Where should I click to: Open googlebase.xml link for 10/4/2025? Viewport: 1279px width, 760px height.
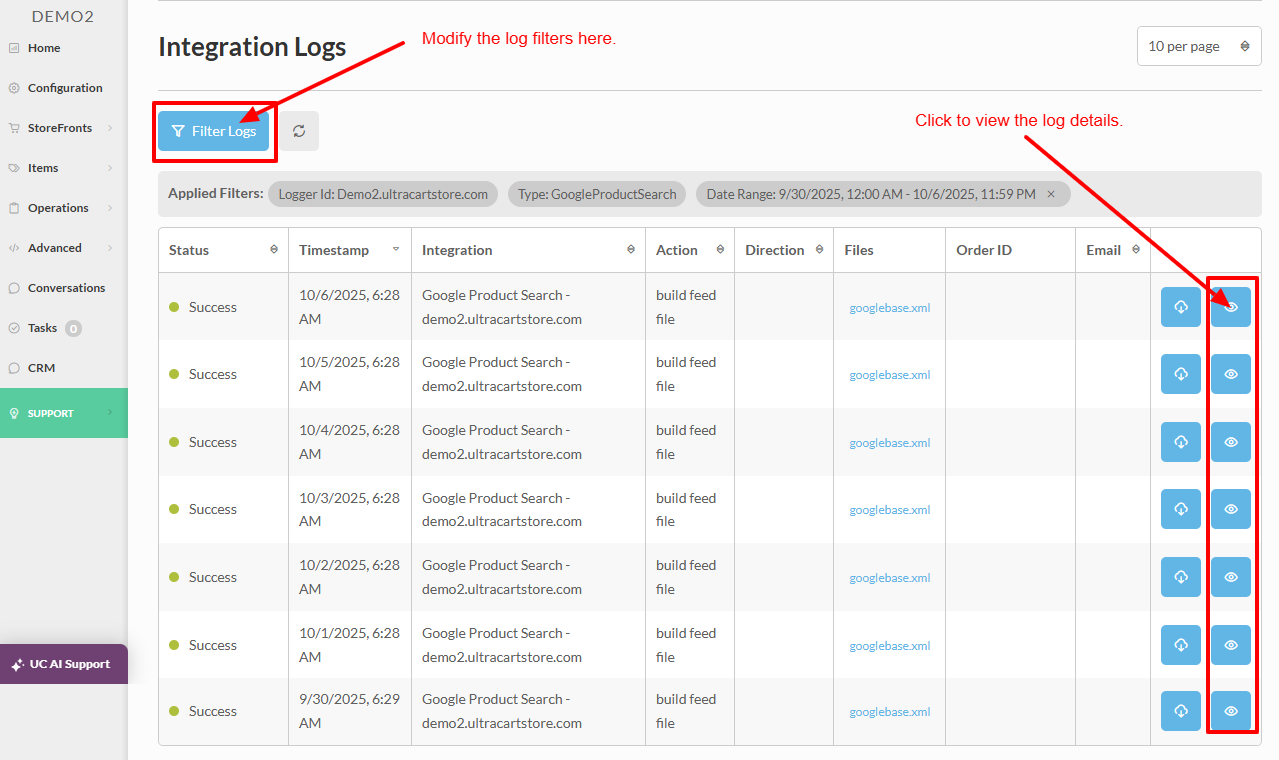pos(890,443)
